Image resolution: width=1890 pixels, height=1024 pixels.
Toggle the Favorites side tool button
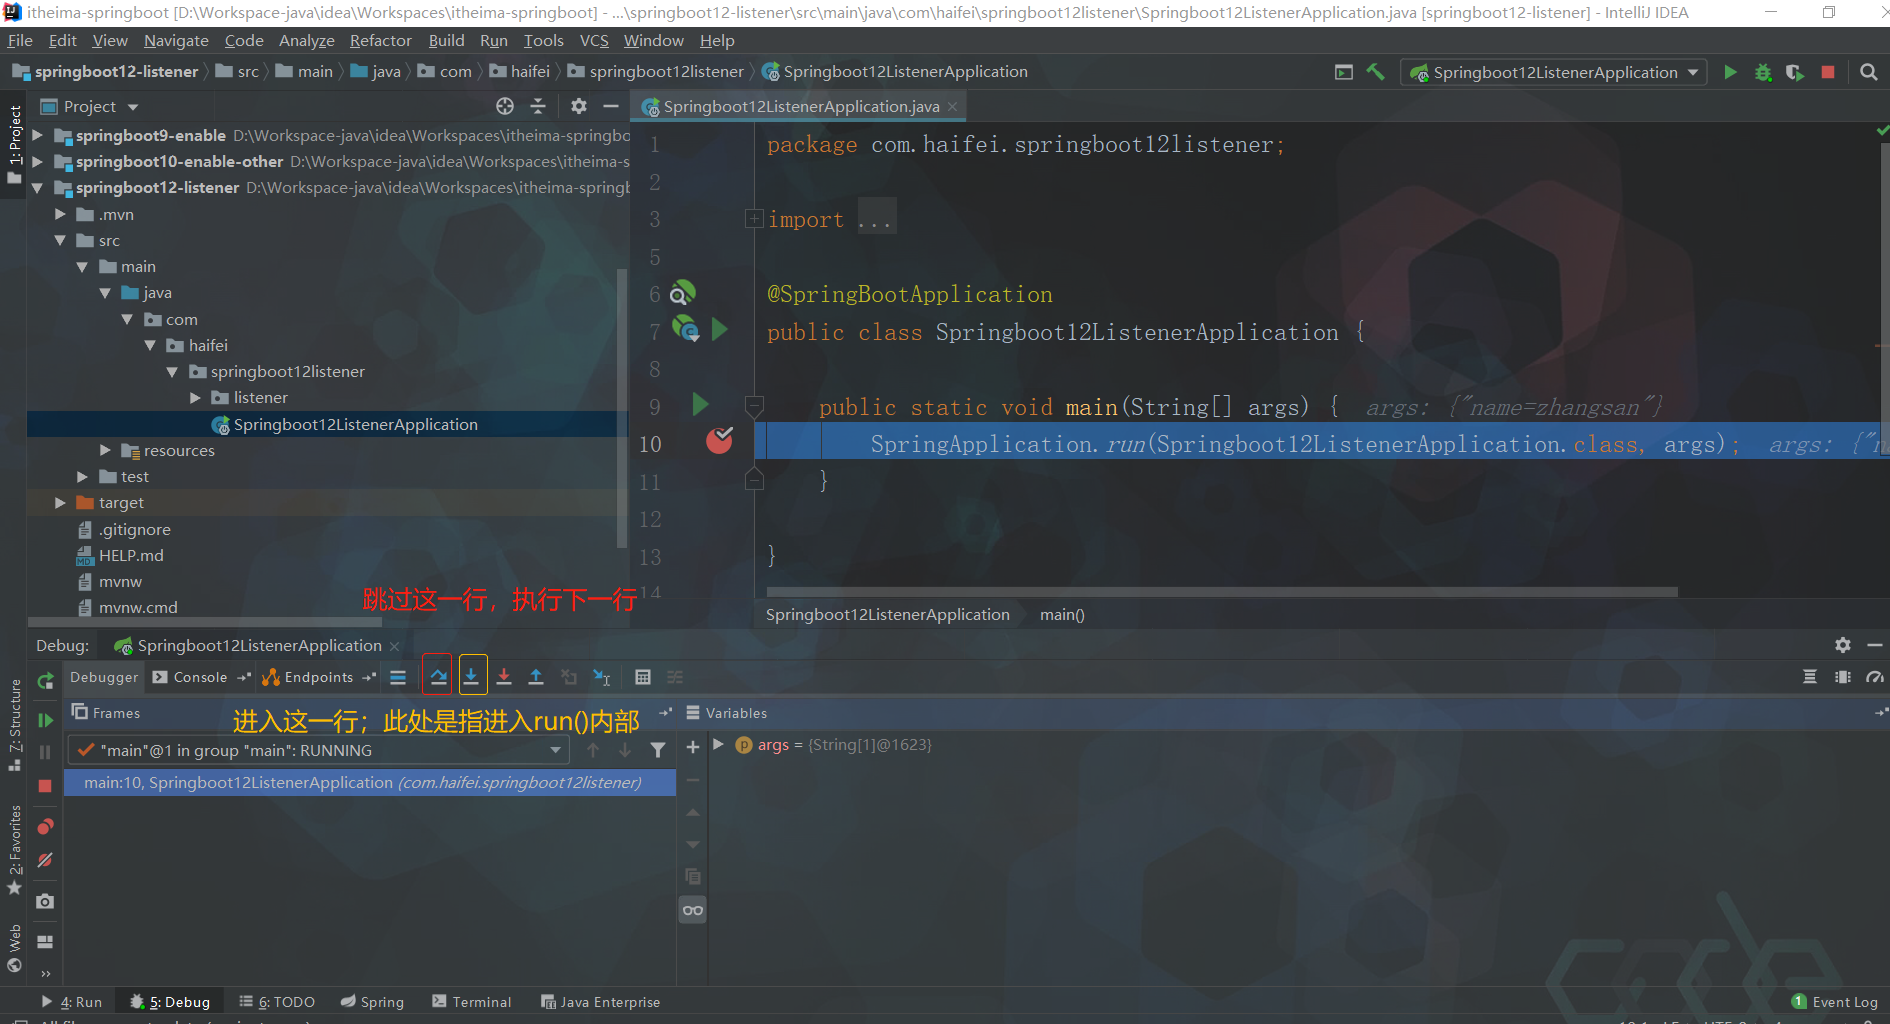(14, 850)
